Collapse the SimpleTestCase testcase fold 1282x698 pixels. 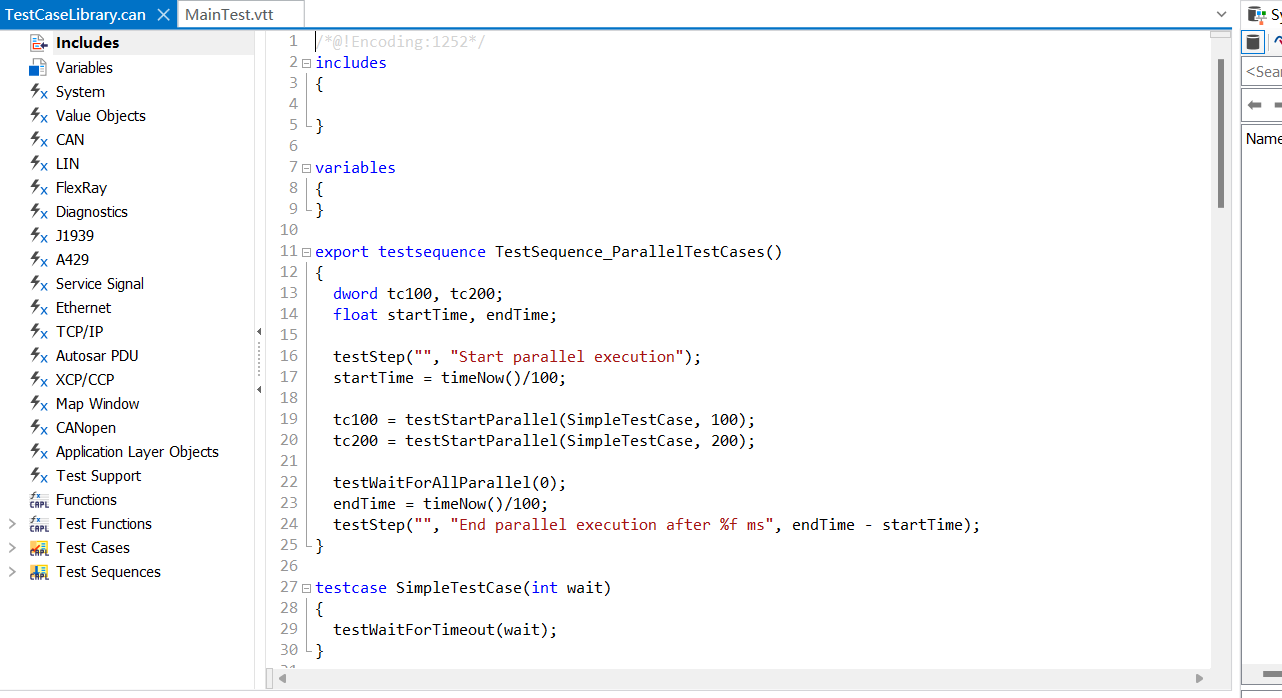pyautogui.click(x=306, y=587)
